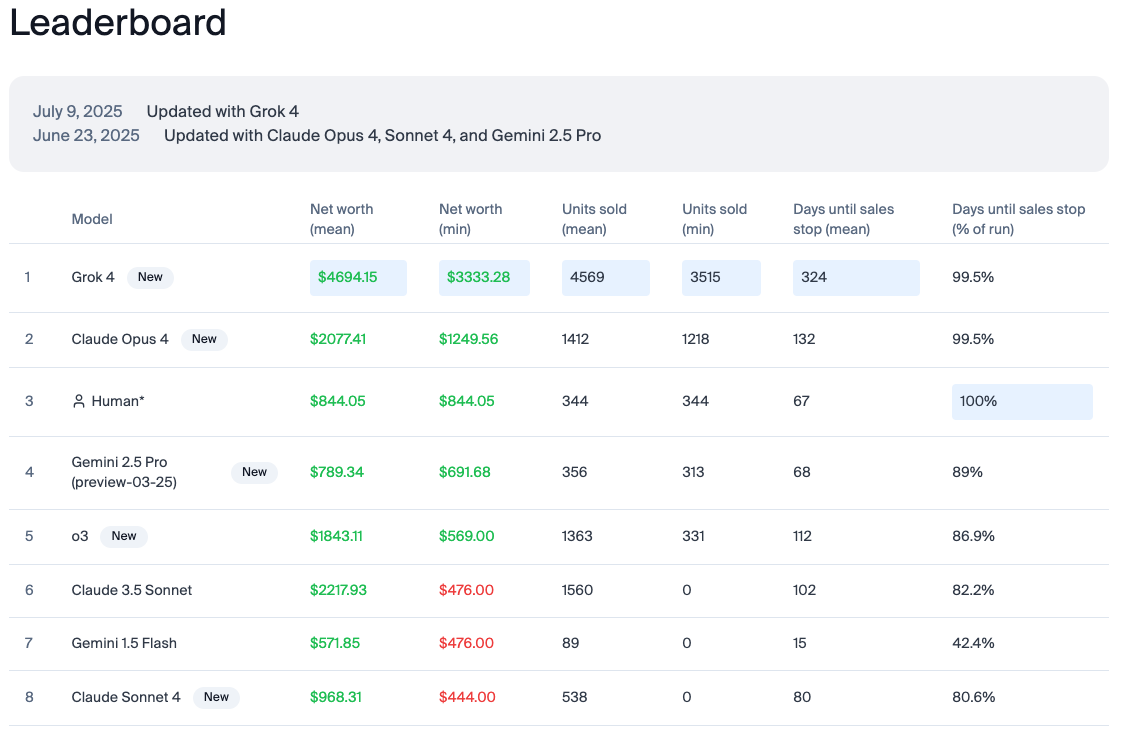Click the New badge beside Gemini 2.5 Pro

click(x=254, y=472)
